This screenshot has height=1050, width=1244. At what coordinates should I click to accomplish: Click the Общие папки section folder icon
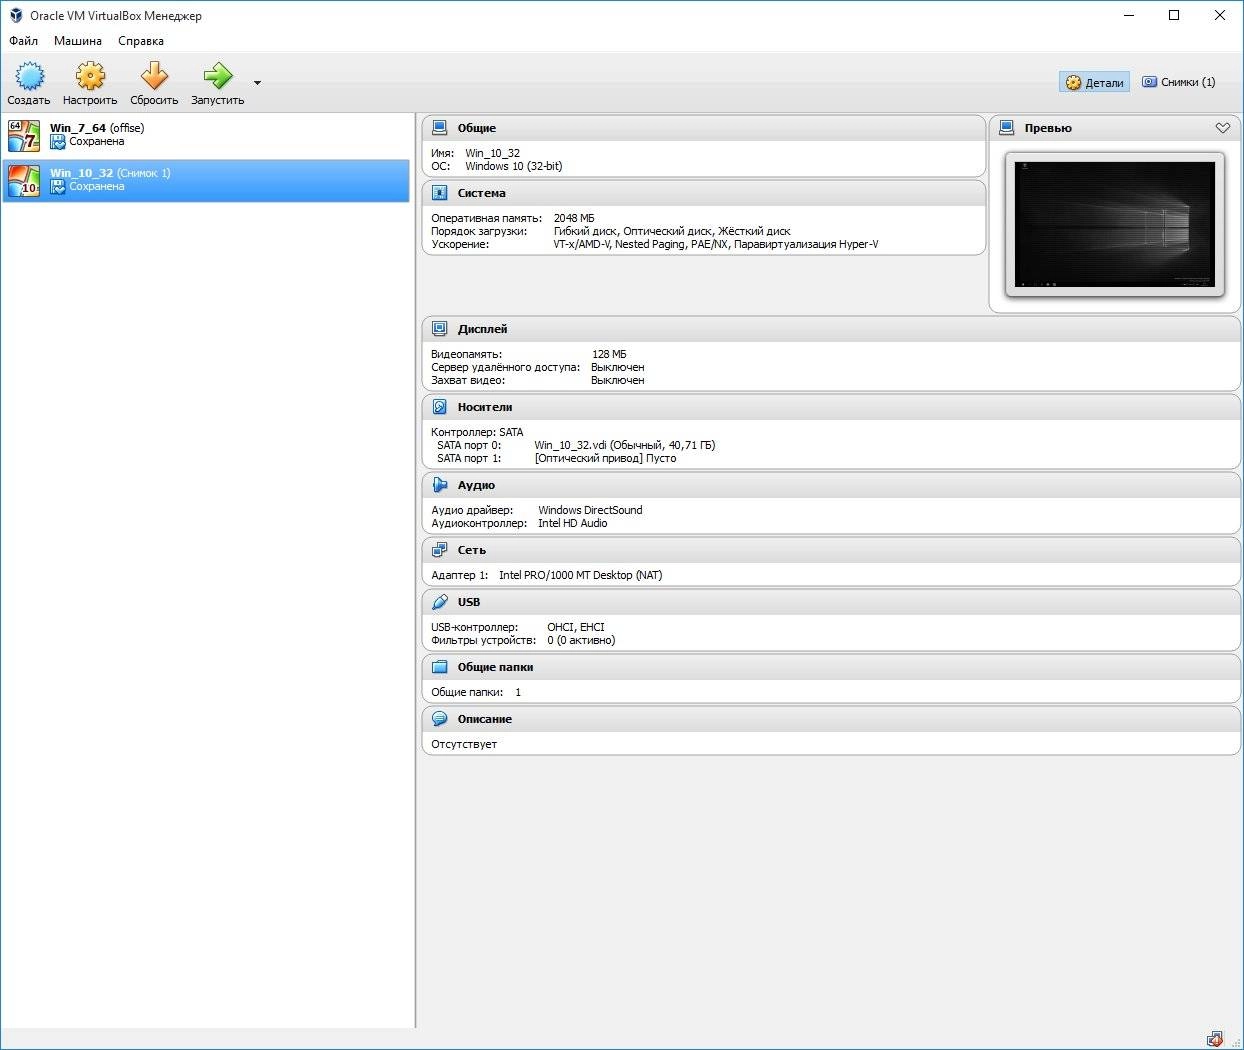click(x=439, y=667)
